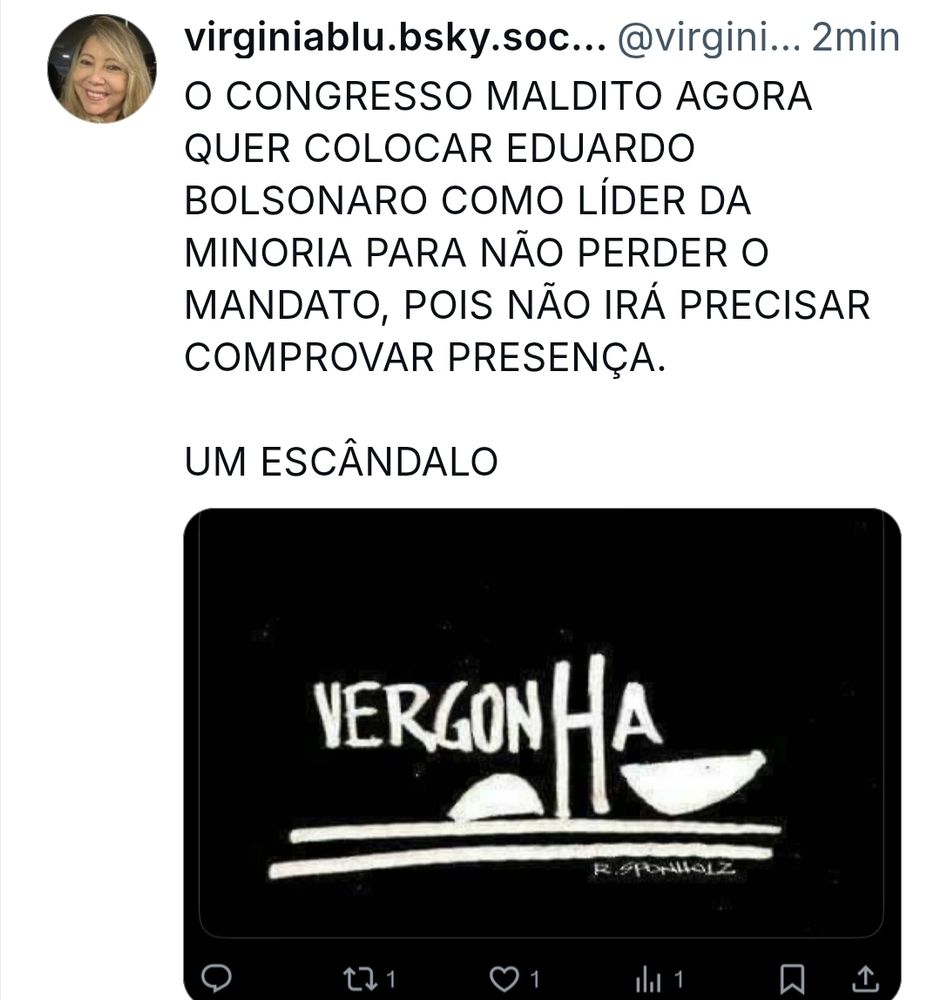Click the COMPROVAR PRESENÇA line of the post
This screenshot has width=941, height=1000.
[425, 357]
